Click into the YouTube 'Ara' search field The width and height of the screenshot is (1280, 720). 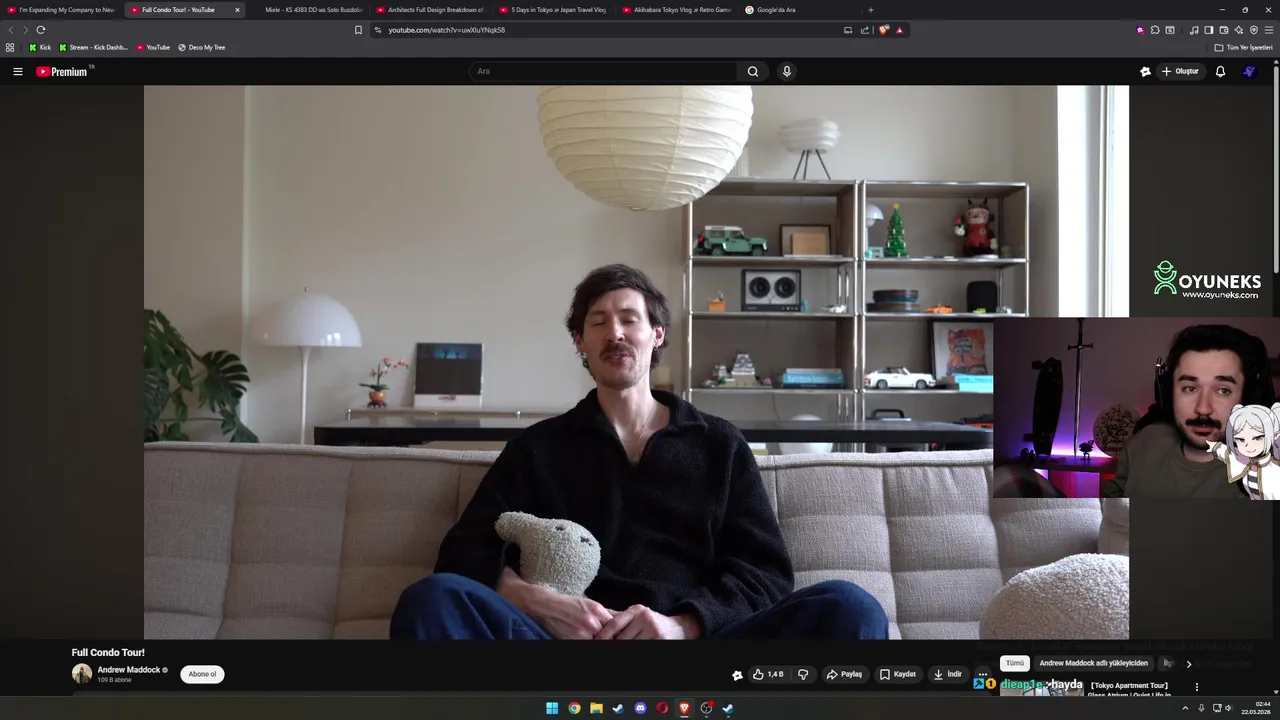pyautogui.click(x=603, y=71)
